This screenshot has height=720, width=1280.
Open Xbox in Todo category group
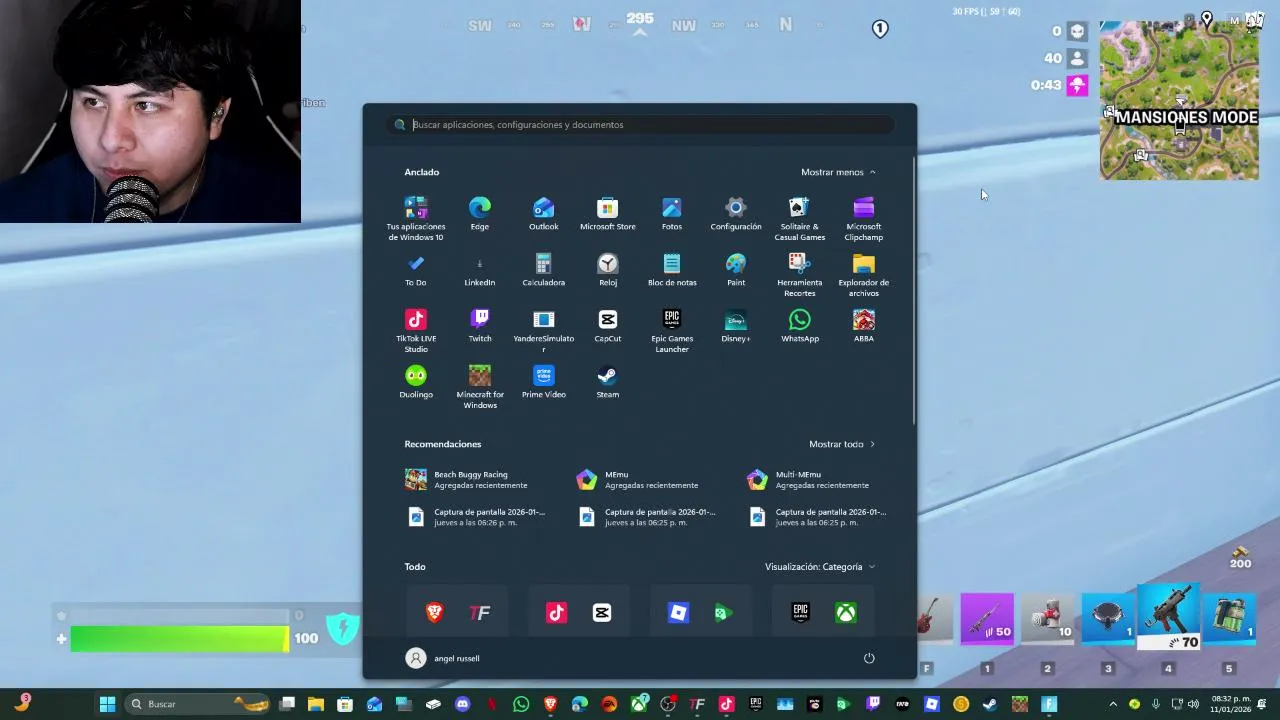[846, 613]
